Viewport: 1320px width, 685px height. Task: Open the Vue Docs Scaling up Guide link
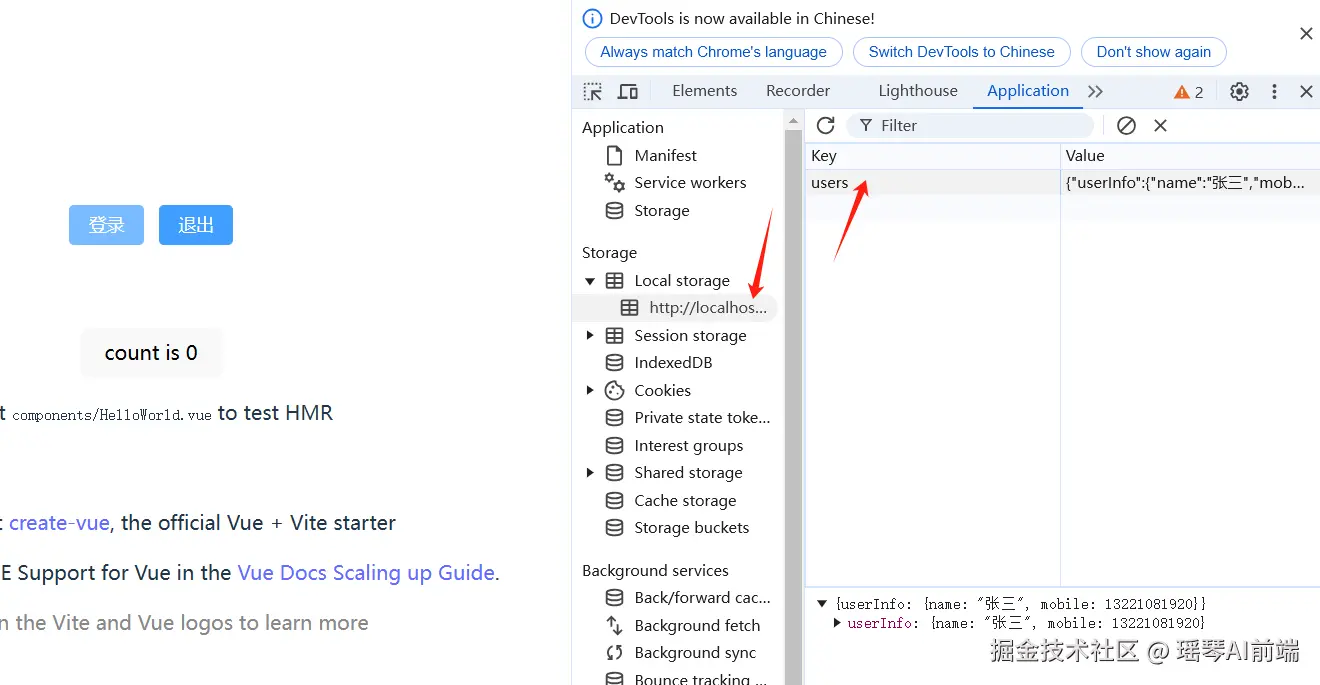pos(366,573)
